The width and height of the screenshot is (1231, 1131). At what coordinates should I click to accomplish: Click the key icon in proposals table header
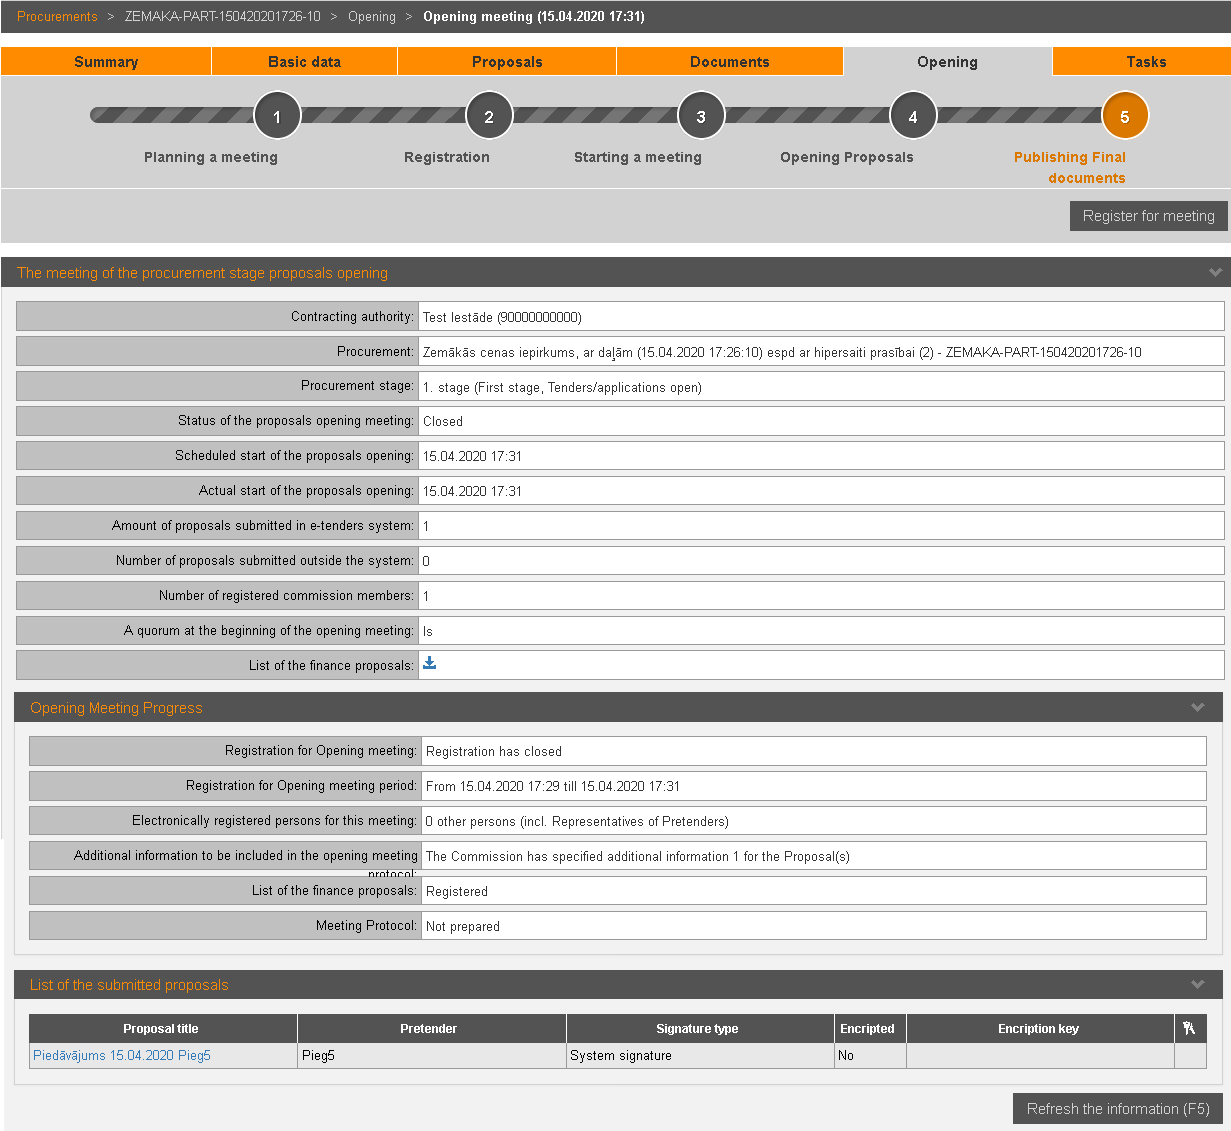click(x=1189, y=1028)
